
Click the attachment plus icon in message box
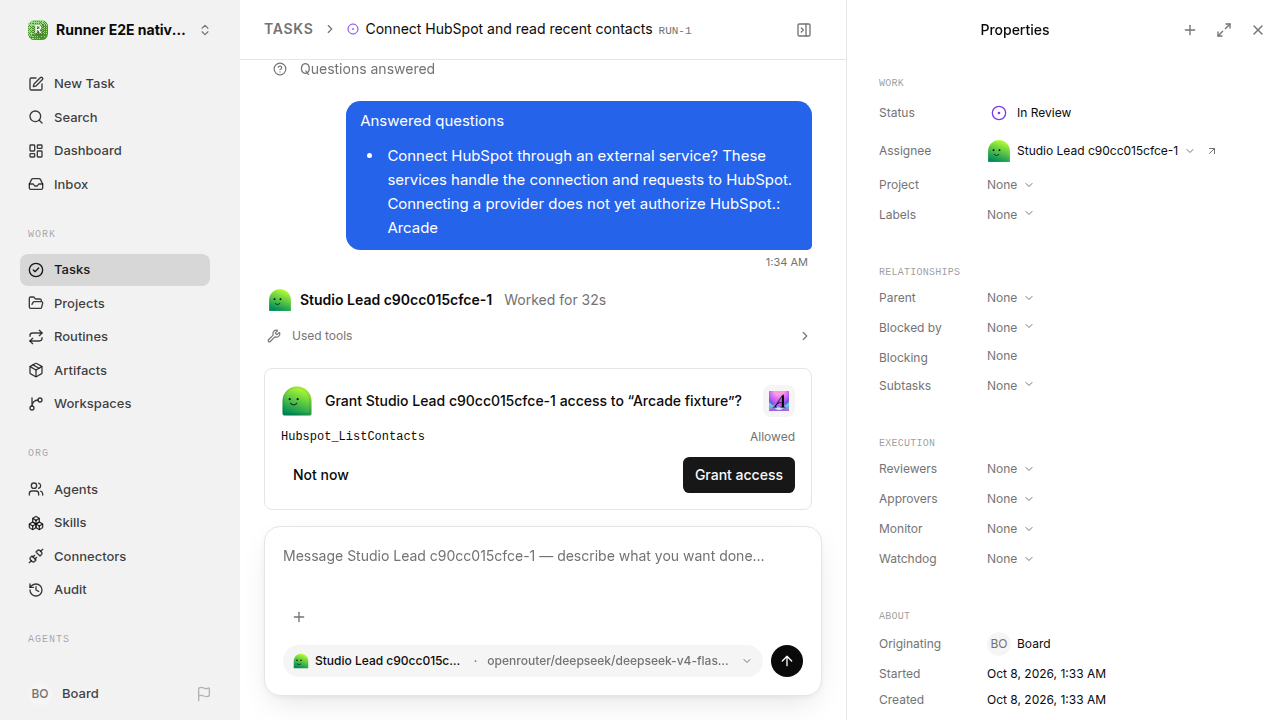pyautogui.click(x=298, y=617)
